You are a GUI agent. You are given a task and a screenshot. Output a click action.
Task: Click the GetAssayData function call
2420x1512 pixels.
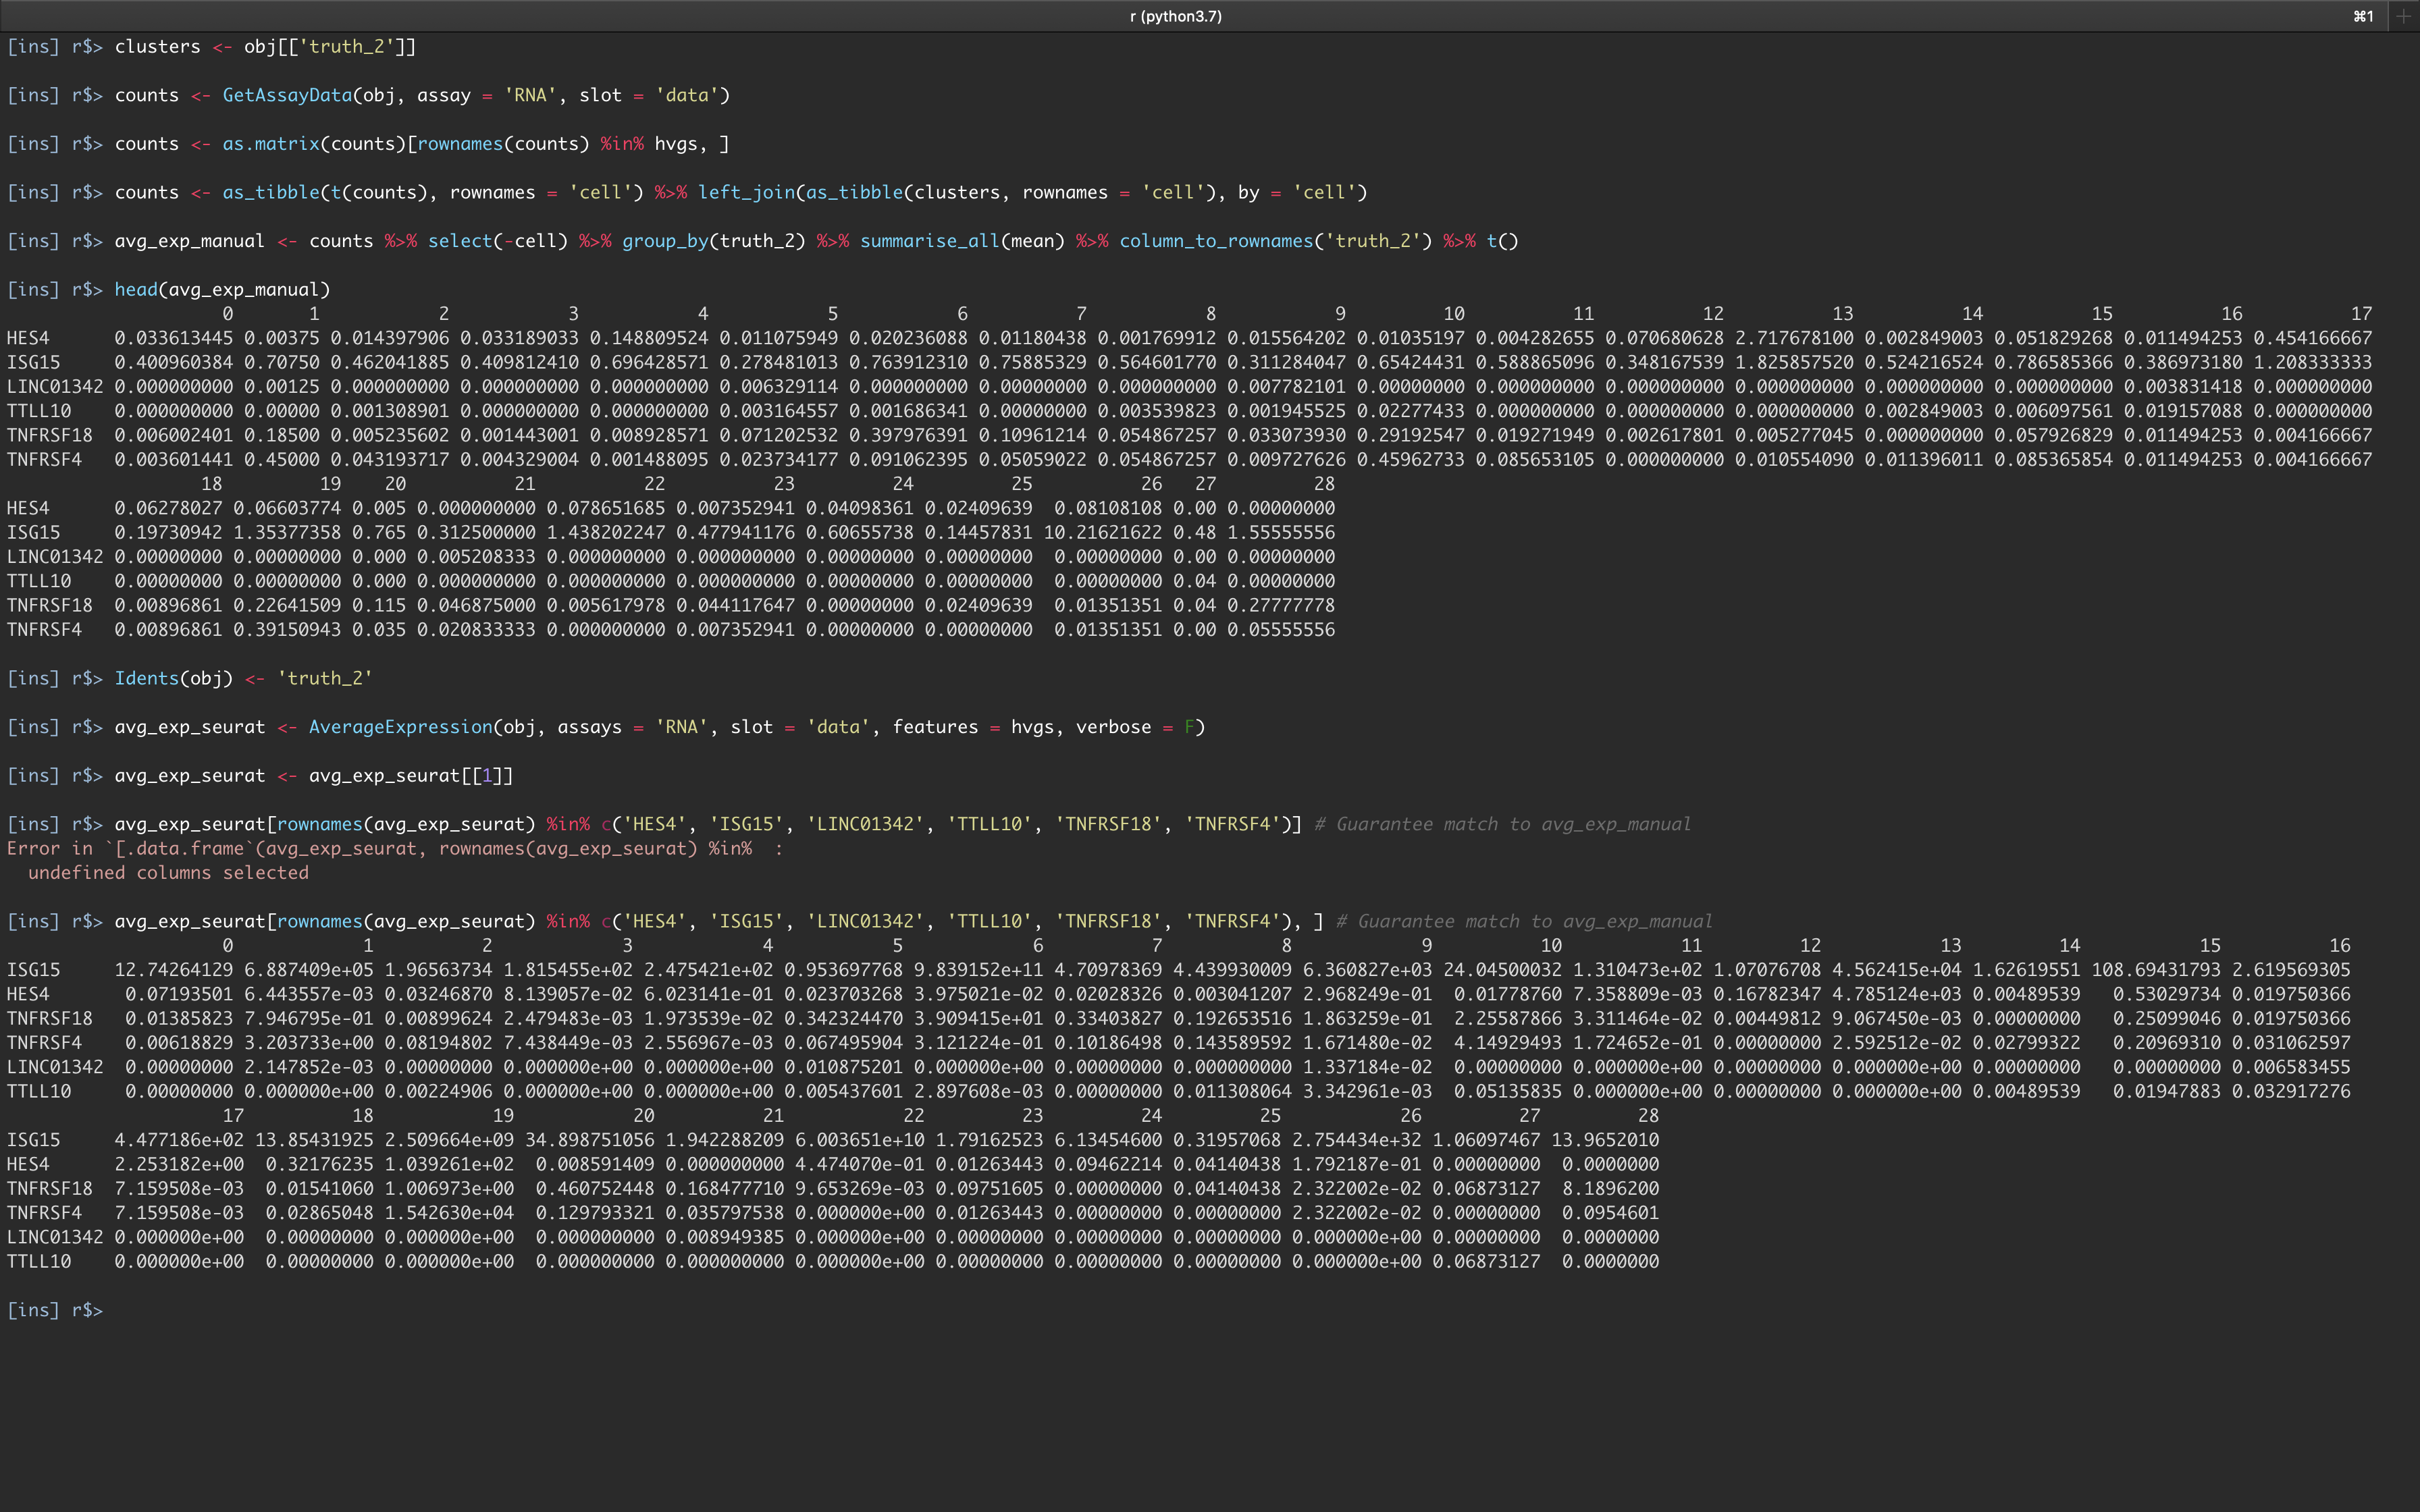287,95
